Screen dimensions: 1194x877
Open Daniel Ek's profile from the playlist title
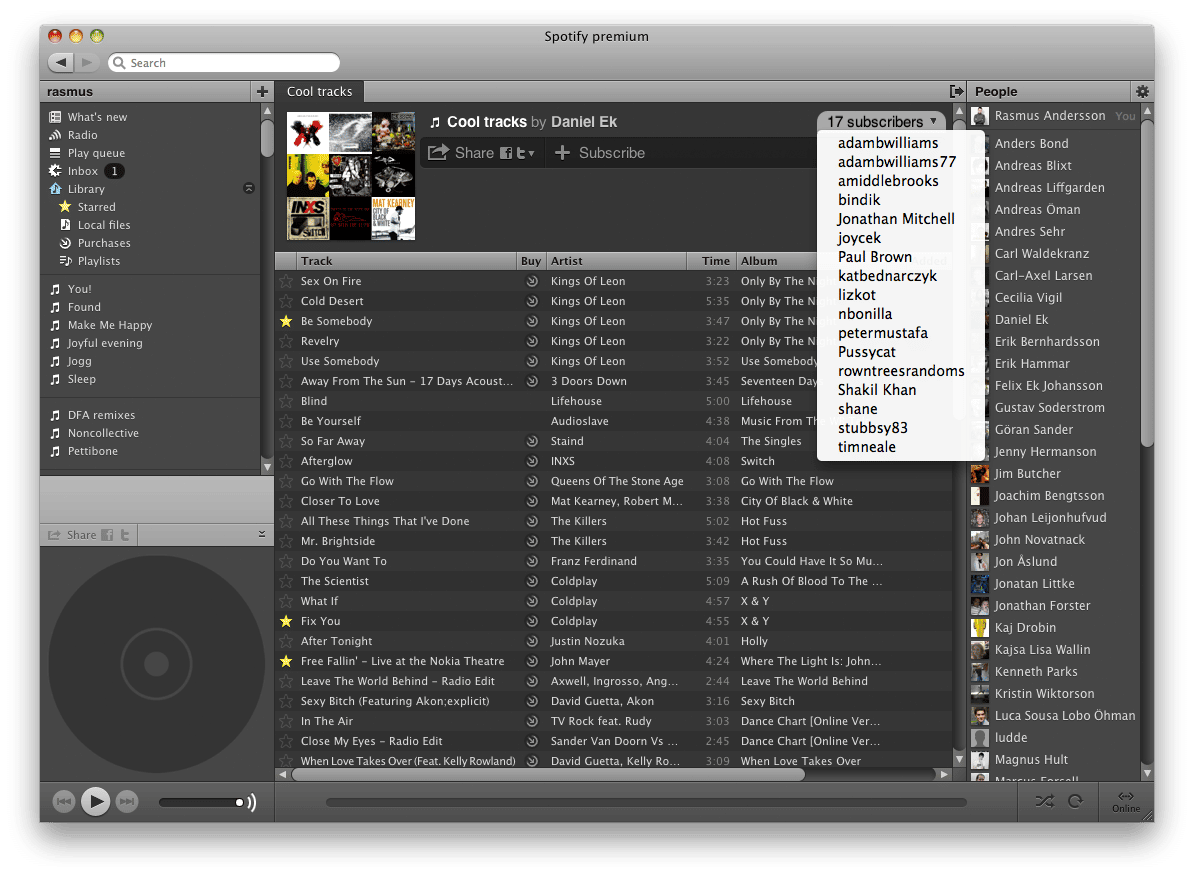[584, 122]
